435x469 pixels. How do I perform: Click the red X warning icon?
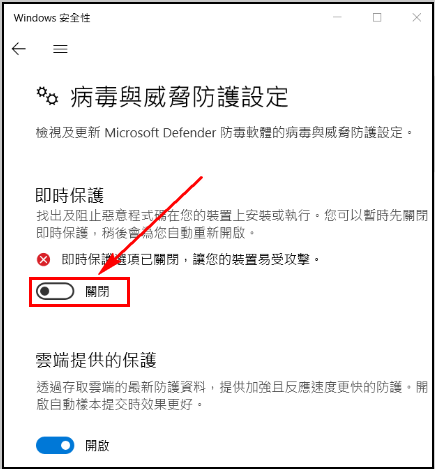coord(43,259)
